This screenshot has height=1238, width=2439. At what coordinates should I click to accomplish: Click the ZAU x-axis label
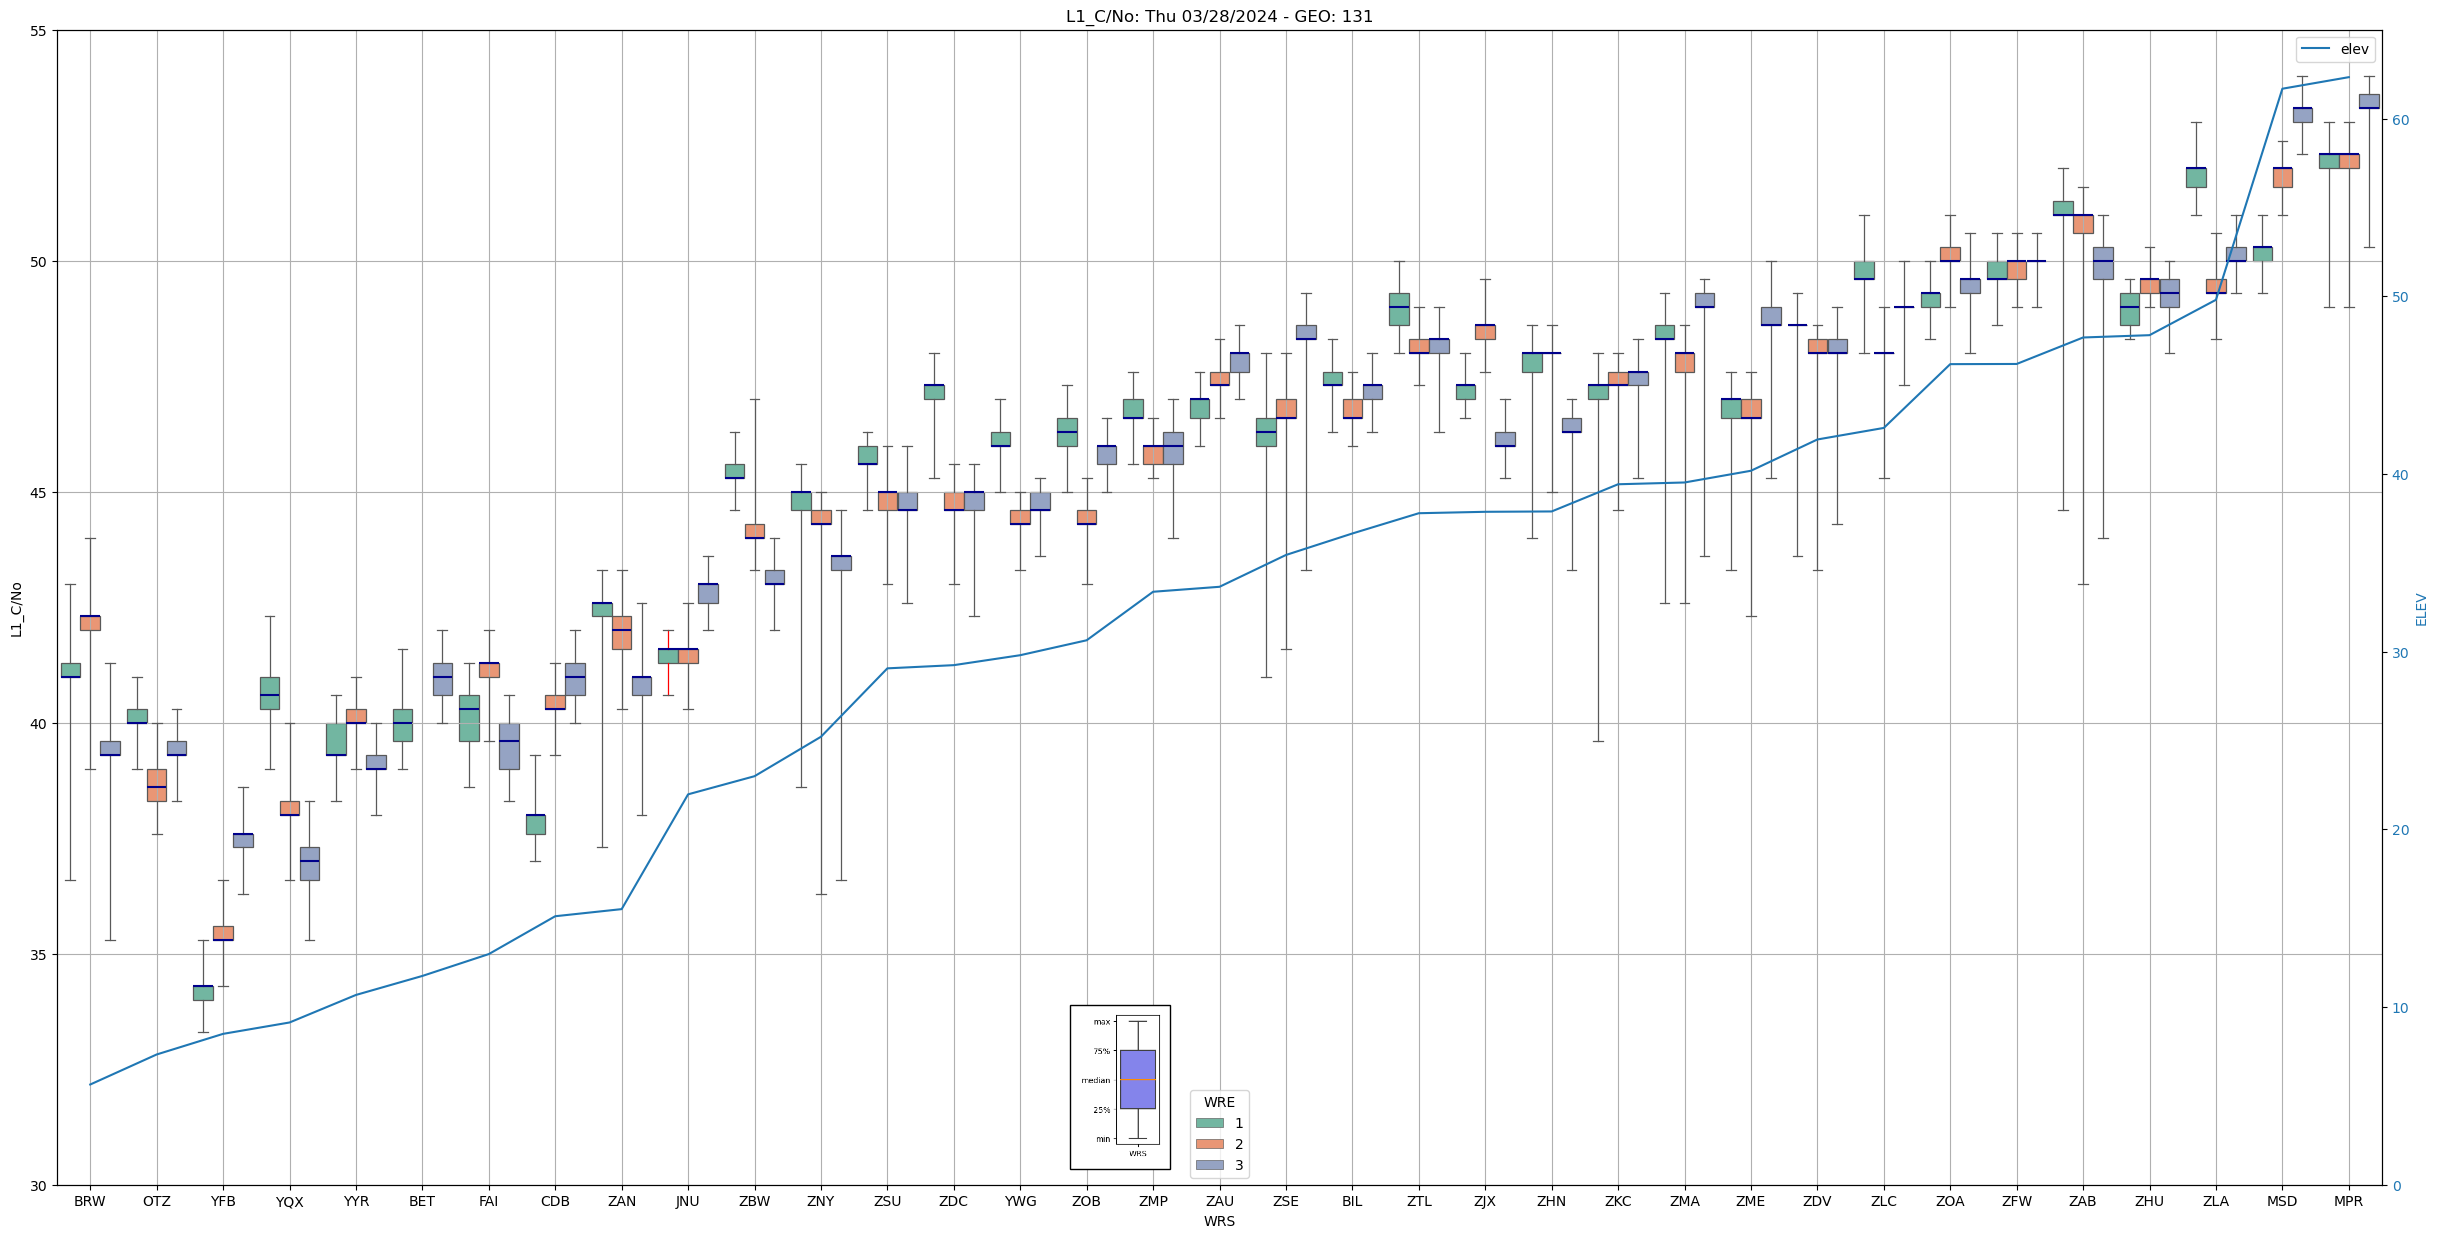point(1220,1201)
